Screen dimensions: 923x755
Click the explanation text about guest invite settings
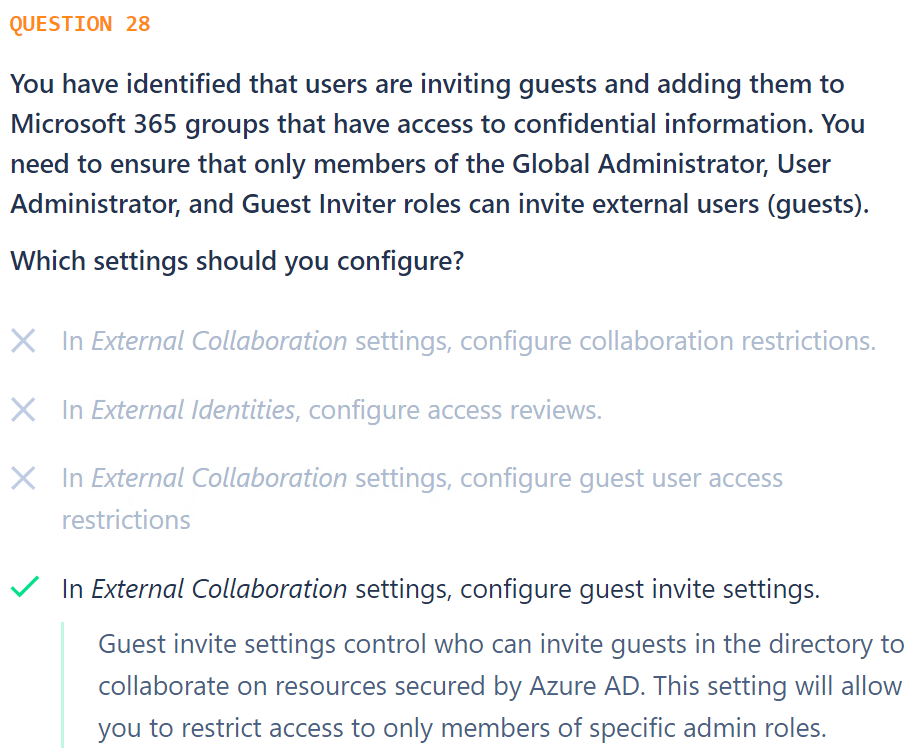tap(501, 686)
